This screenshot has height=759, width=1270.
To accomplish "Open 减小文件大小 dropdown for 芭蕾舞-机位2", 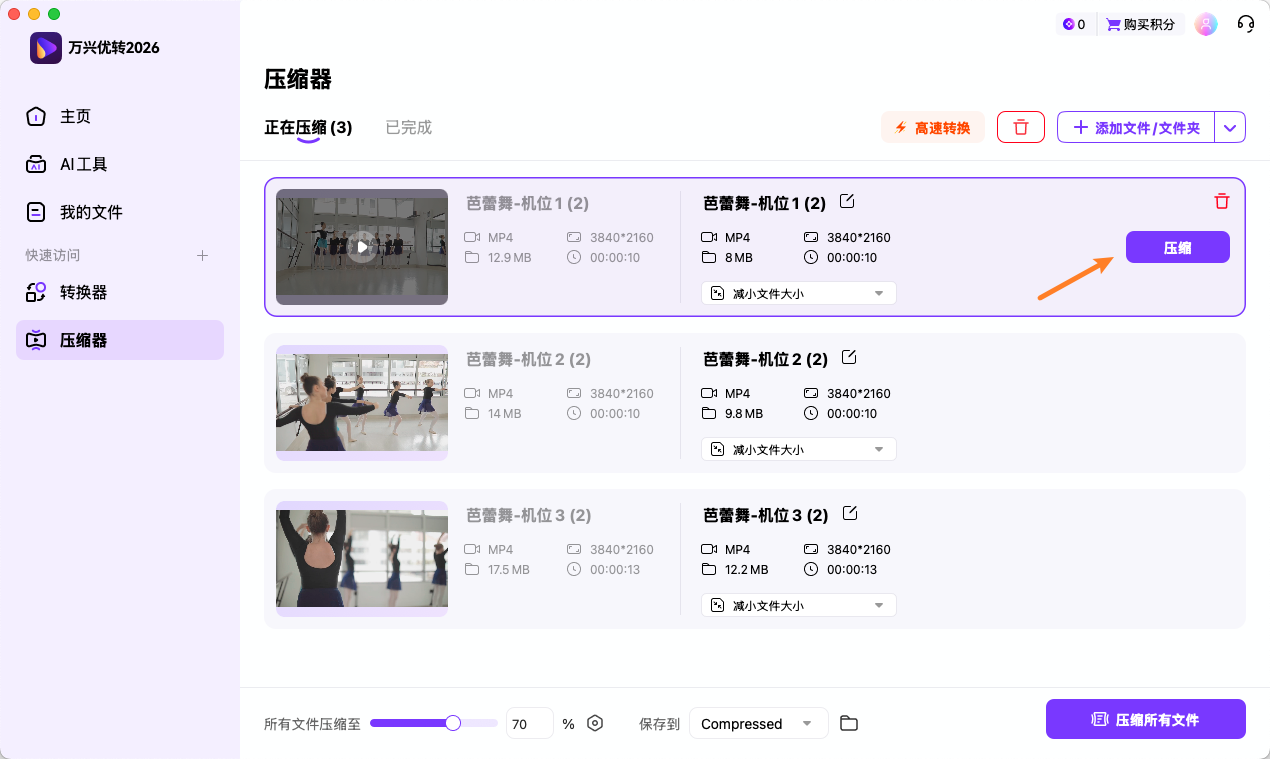I will [x=798, y=448].
